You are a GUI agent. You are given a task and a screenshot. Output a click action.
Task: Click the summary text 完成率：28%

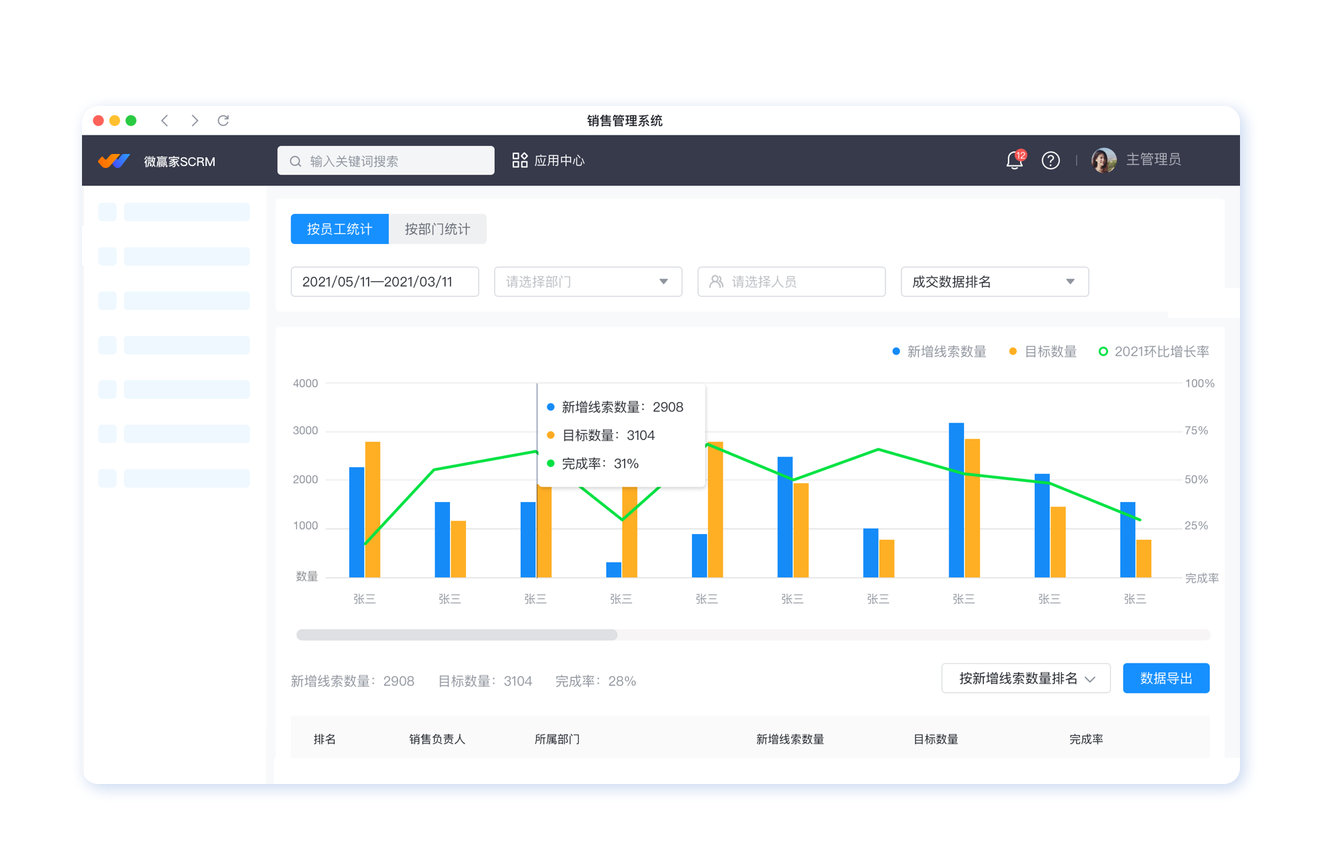(x=596, y=681)
